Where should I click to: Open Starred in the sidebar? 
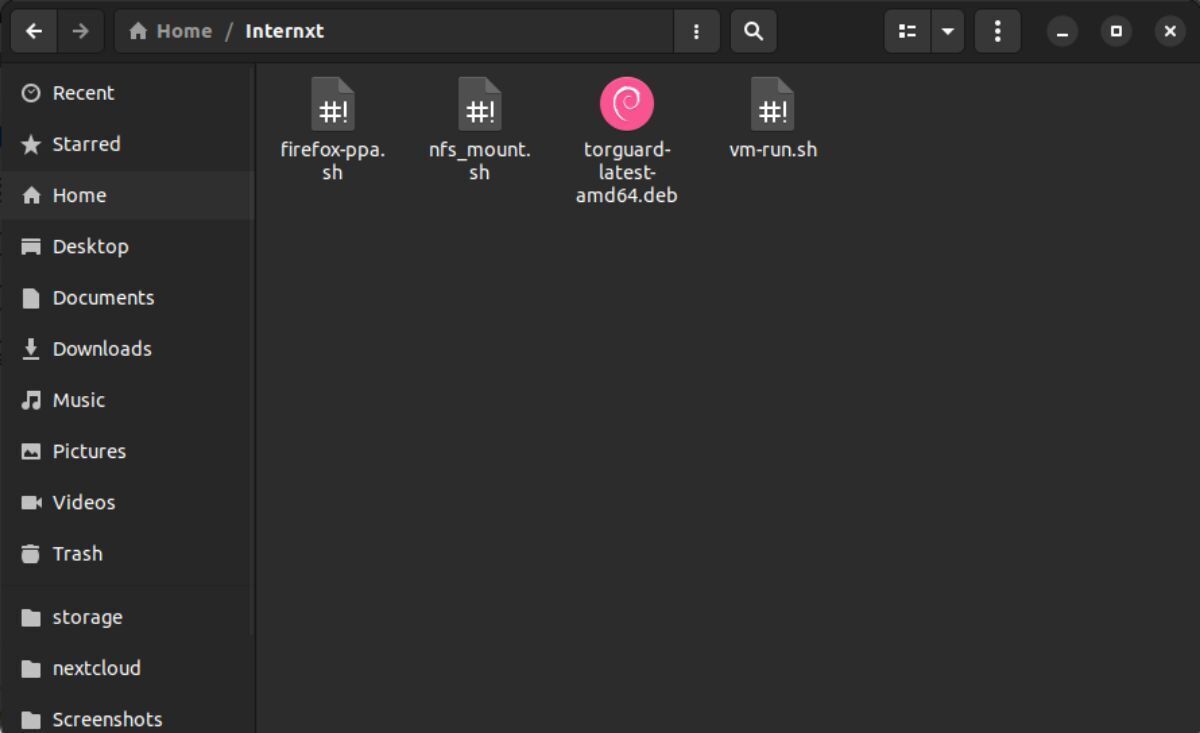(x=127, y=144)
